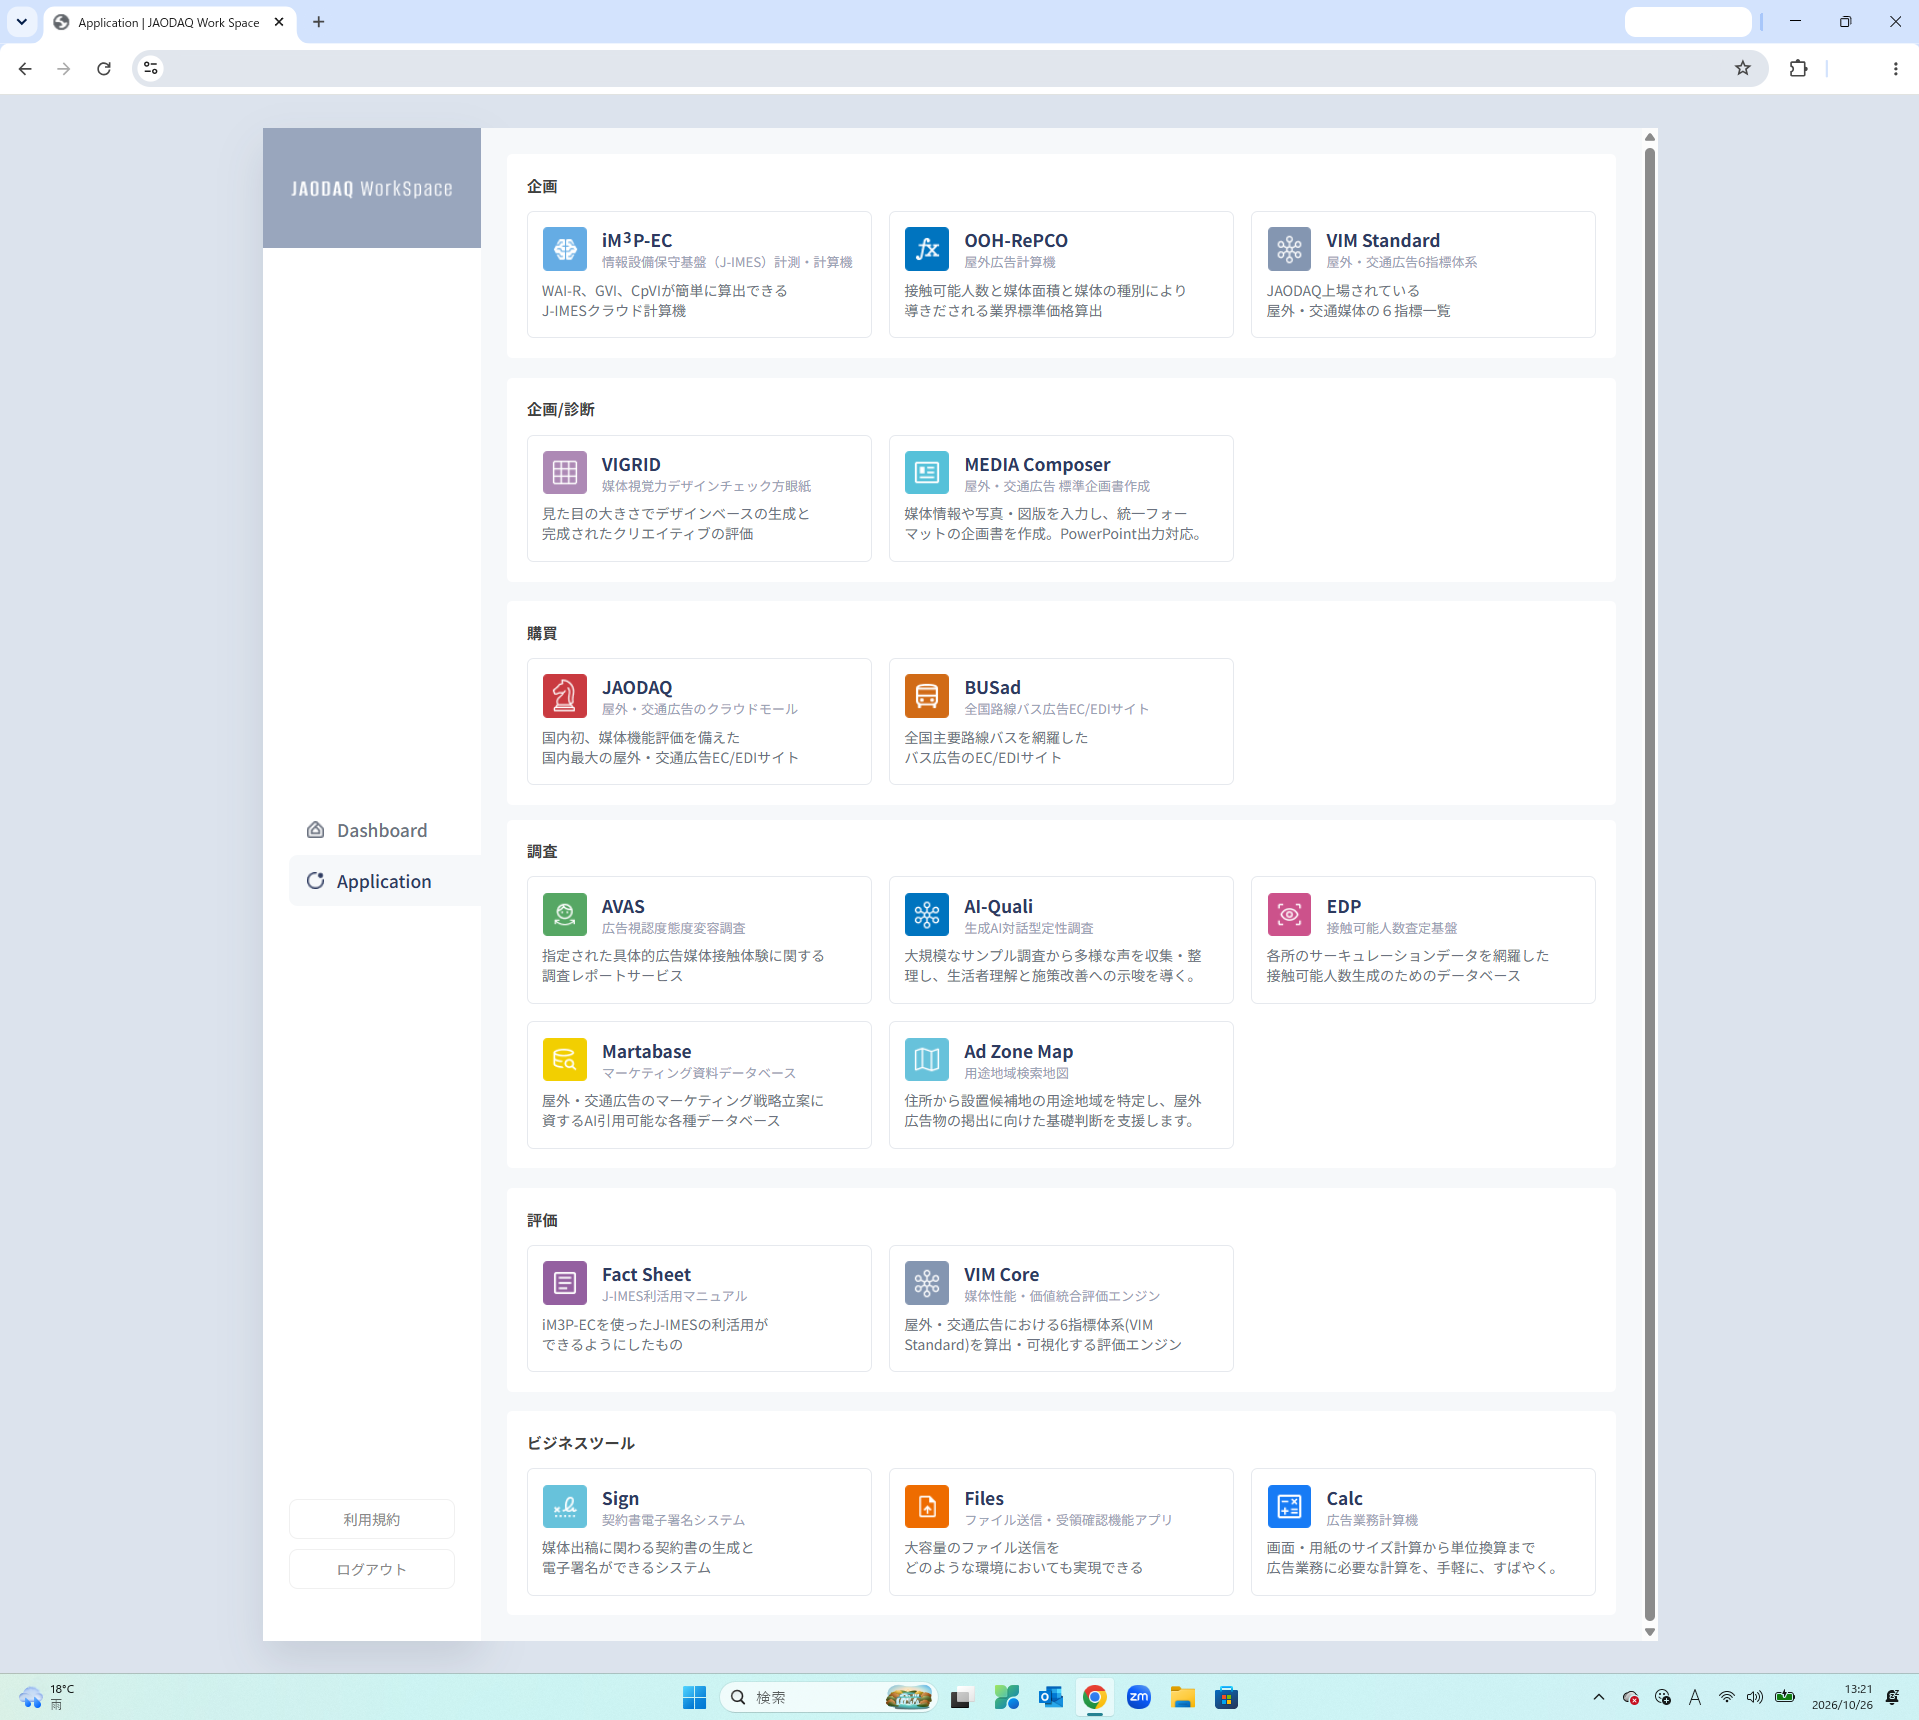Open the Martabase yellow database icon

pos(565,1059)
